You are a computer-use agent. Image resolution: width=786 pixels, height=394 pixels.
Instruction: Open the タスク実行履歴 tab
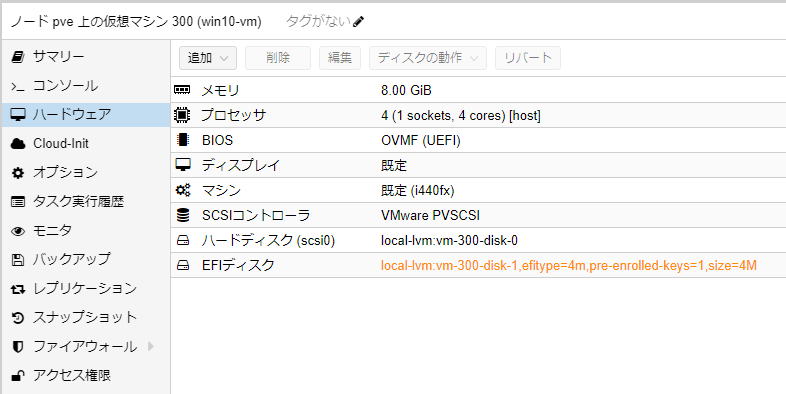coord(86,202)
